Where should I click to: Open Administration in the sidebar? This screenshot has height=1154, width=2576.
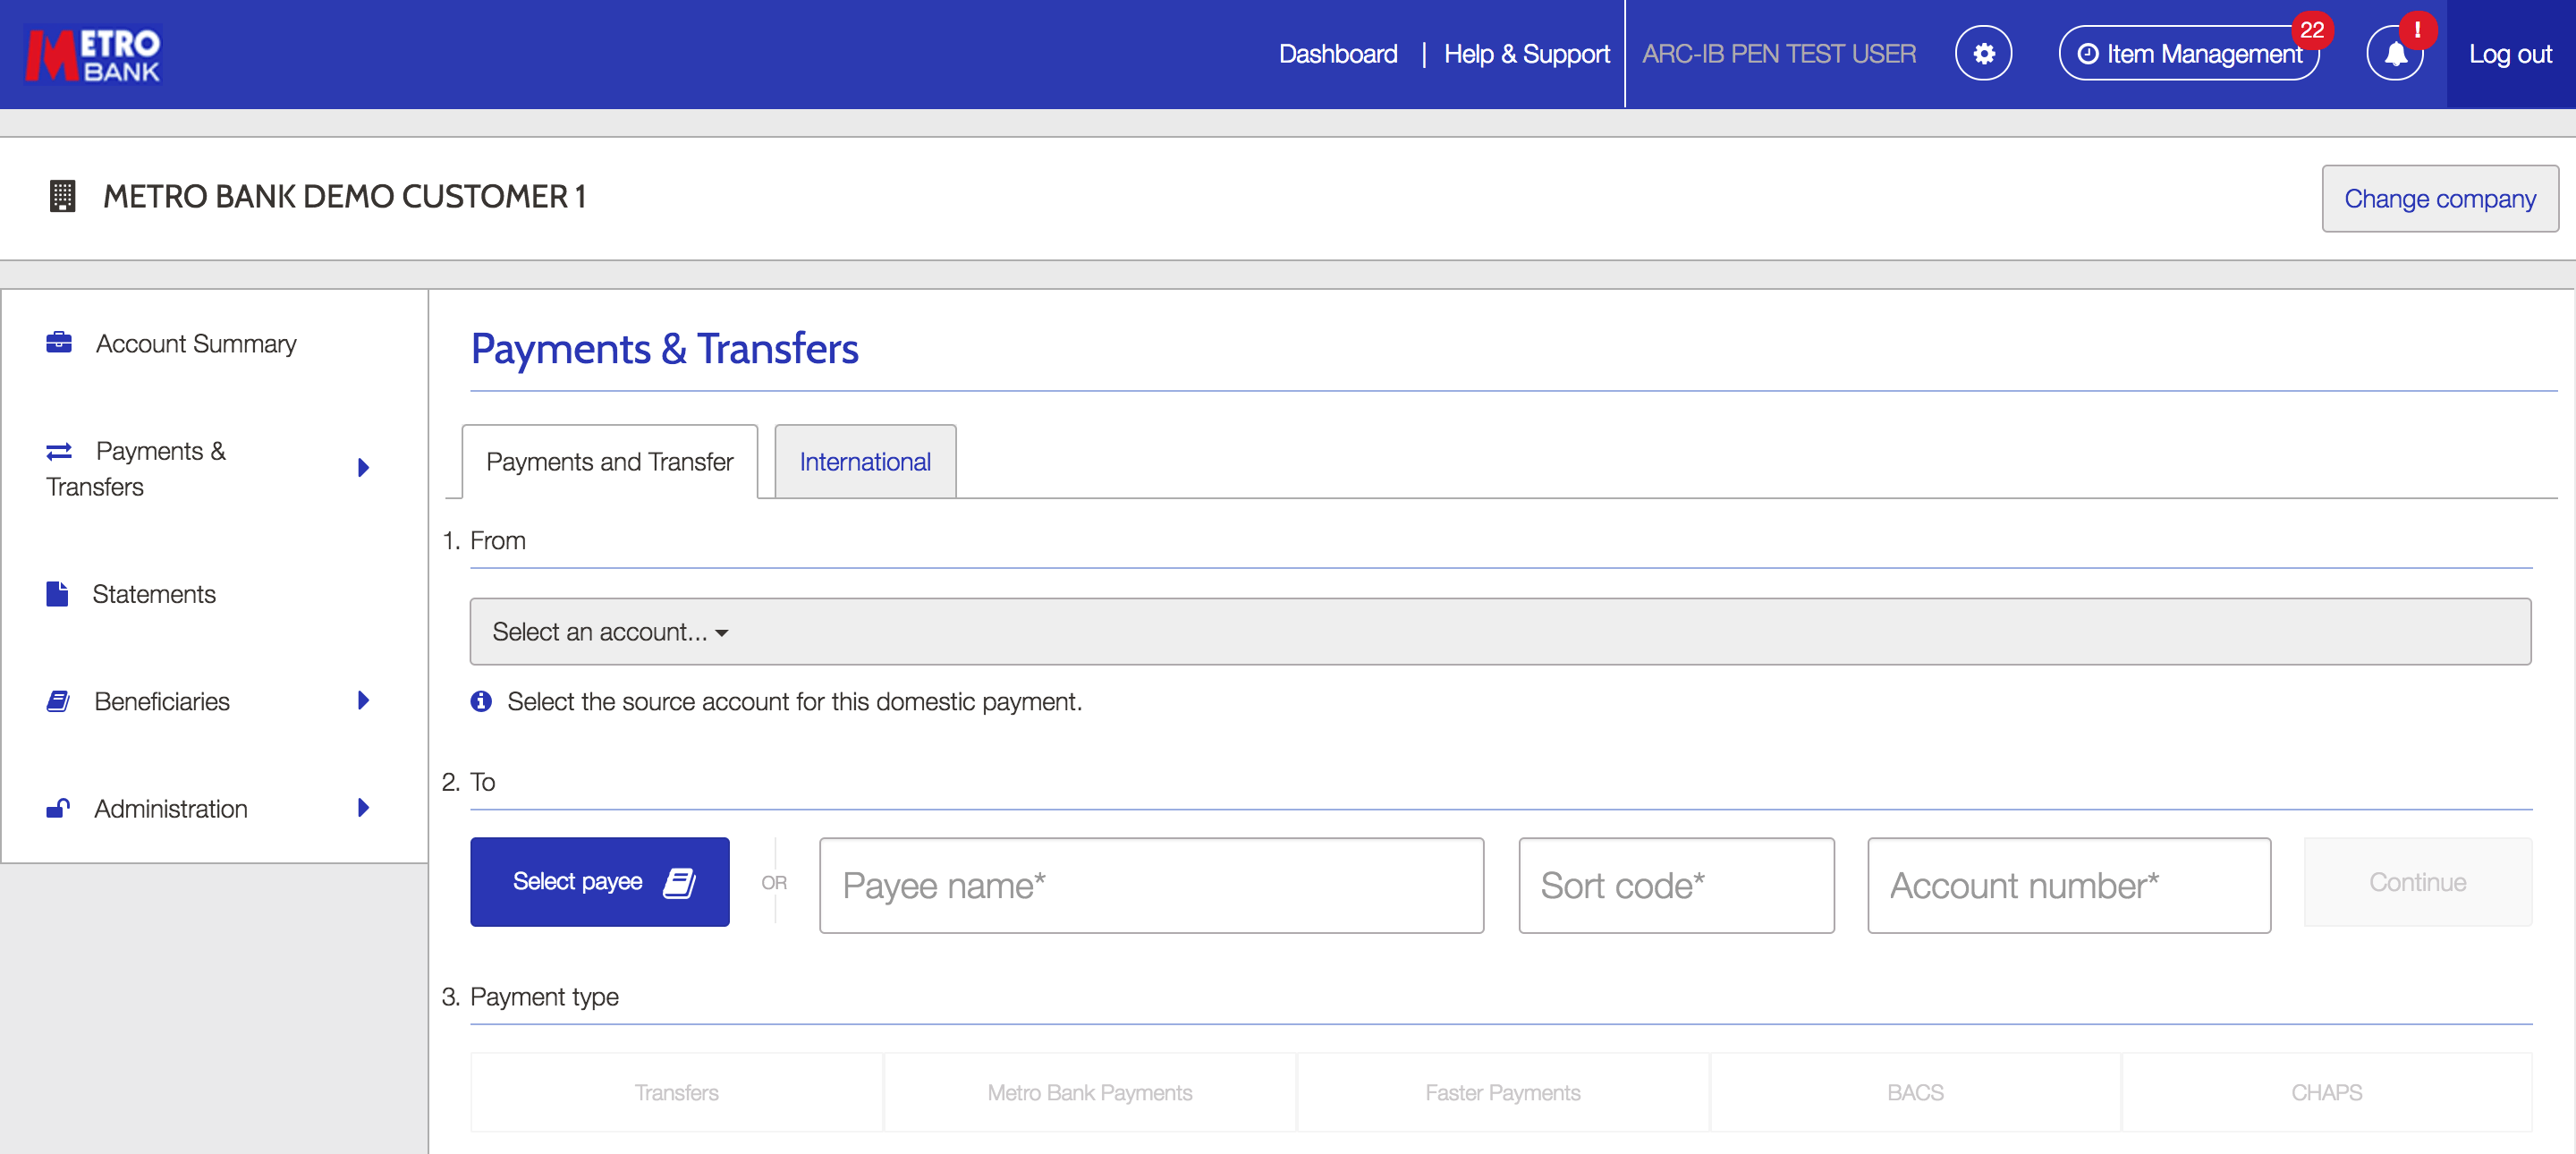pyautogui.click(x=171, y=808)
